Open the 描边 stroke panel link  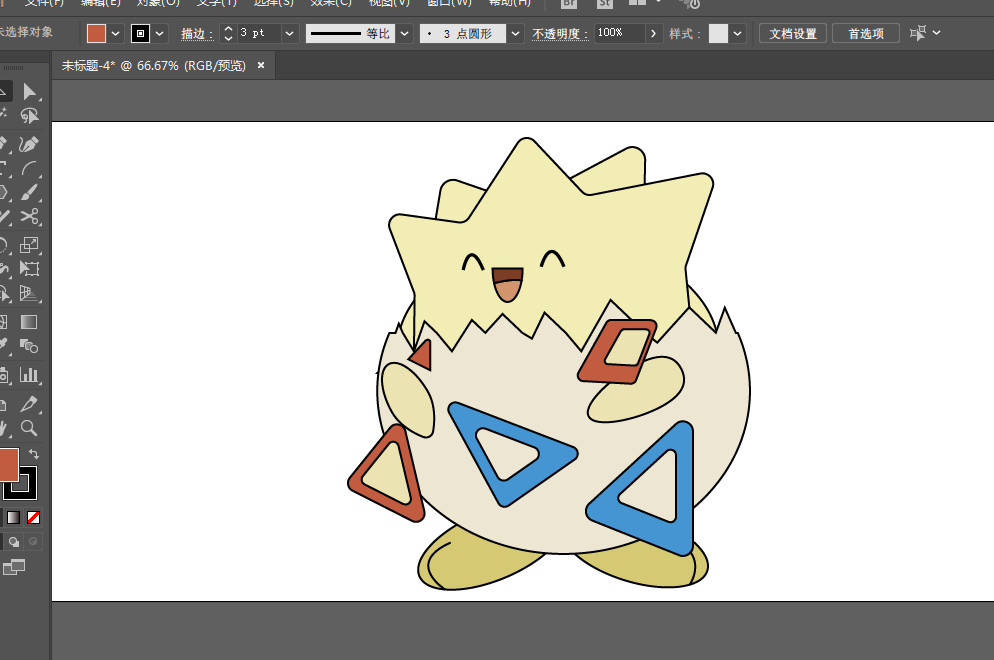pyautogui.click(x=197, y=34)
